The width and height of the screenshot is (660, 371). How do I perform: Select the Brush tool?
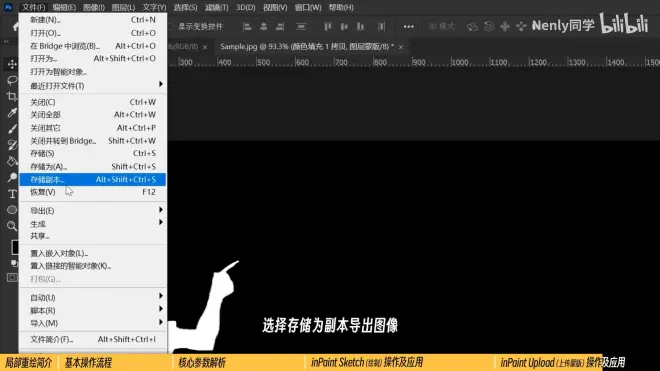pyautogui.click(x=12, y=129)
